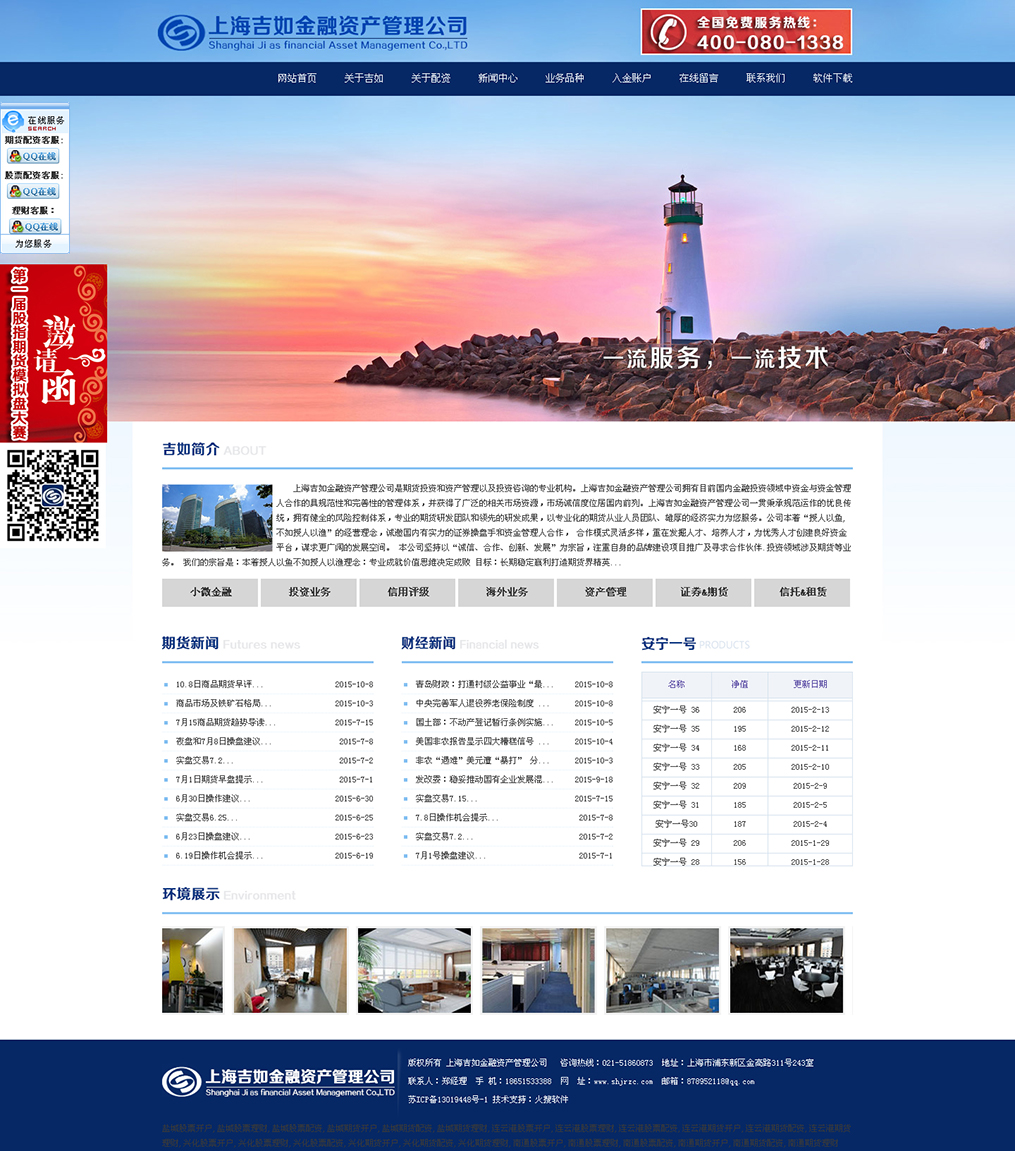Click the office building thumbnail in 吉如简介
Viewport: 1015px width, 1151px height.
pos(217,517)
